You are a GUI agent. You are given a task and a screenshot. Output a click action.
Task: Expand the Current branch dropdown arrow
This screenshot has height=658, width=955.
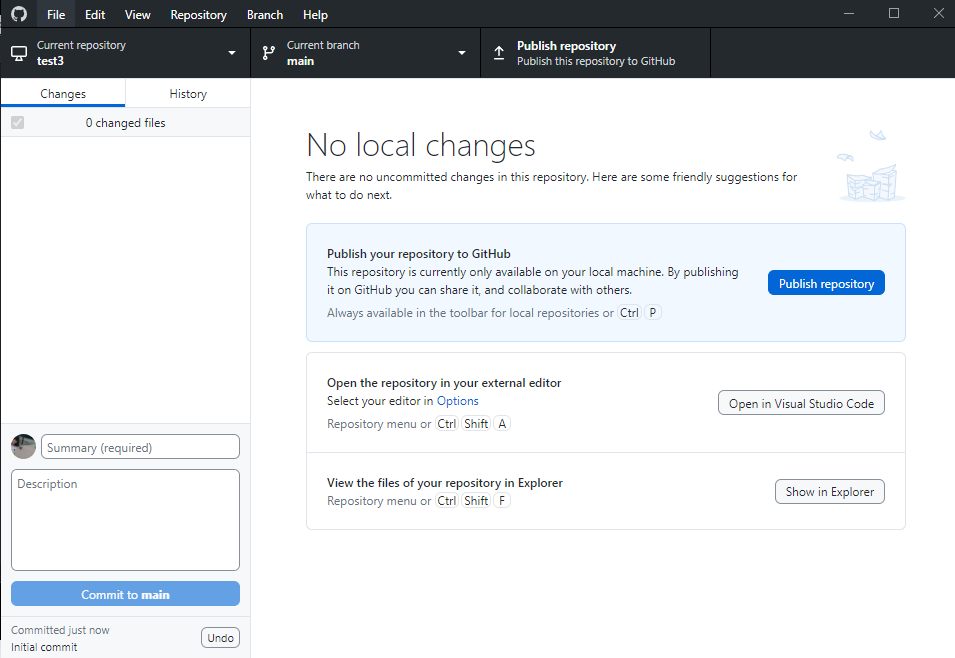pyautogui.click(x=462, y=53)
